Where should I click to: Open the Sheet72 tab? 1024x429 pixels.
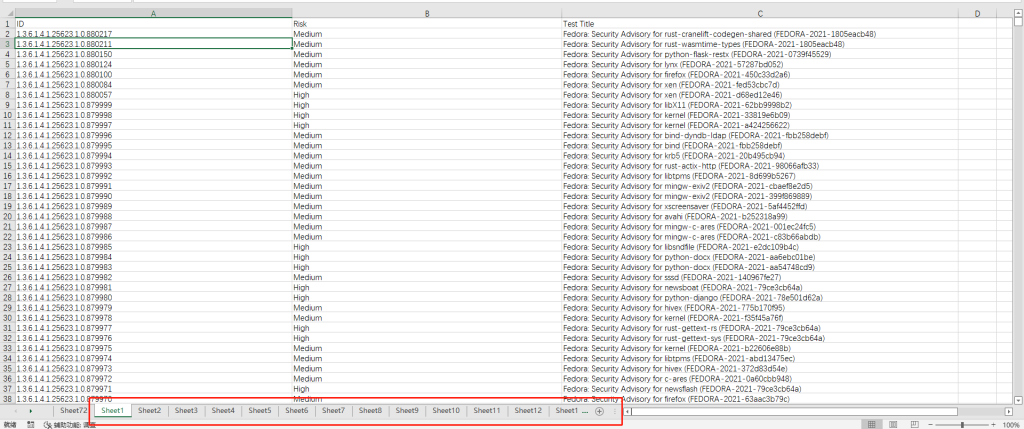[73, 411]
